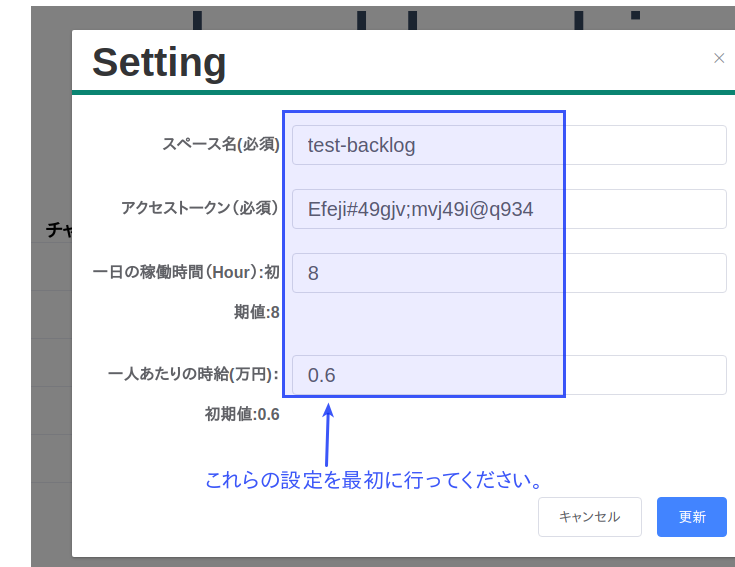The height and width of the screenshot is (567, 735).
Task: Click the 一人あたりの時給 input field
Action: [x=509, y=375]
